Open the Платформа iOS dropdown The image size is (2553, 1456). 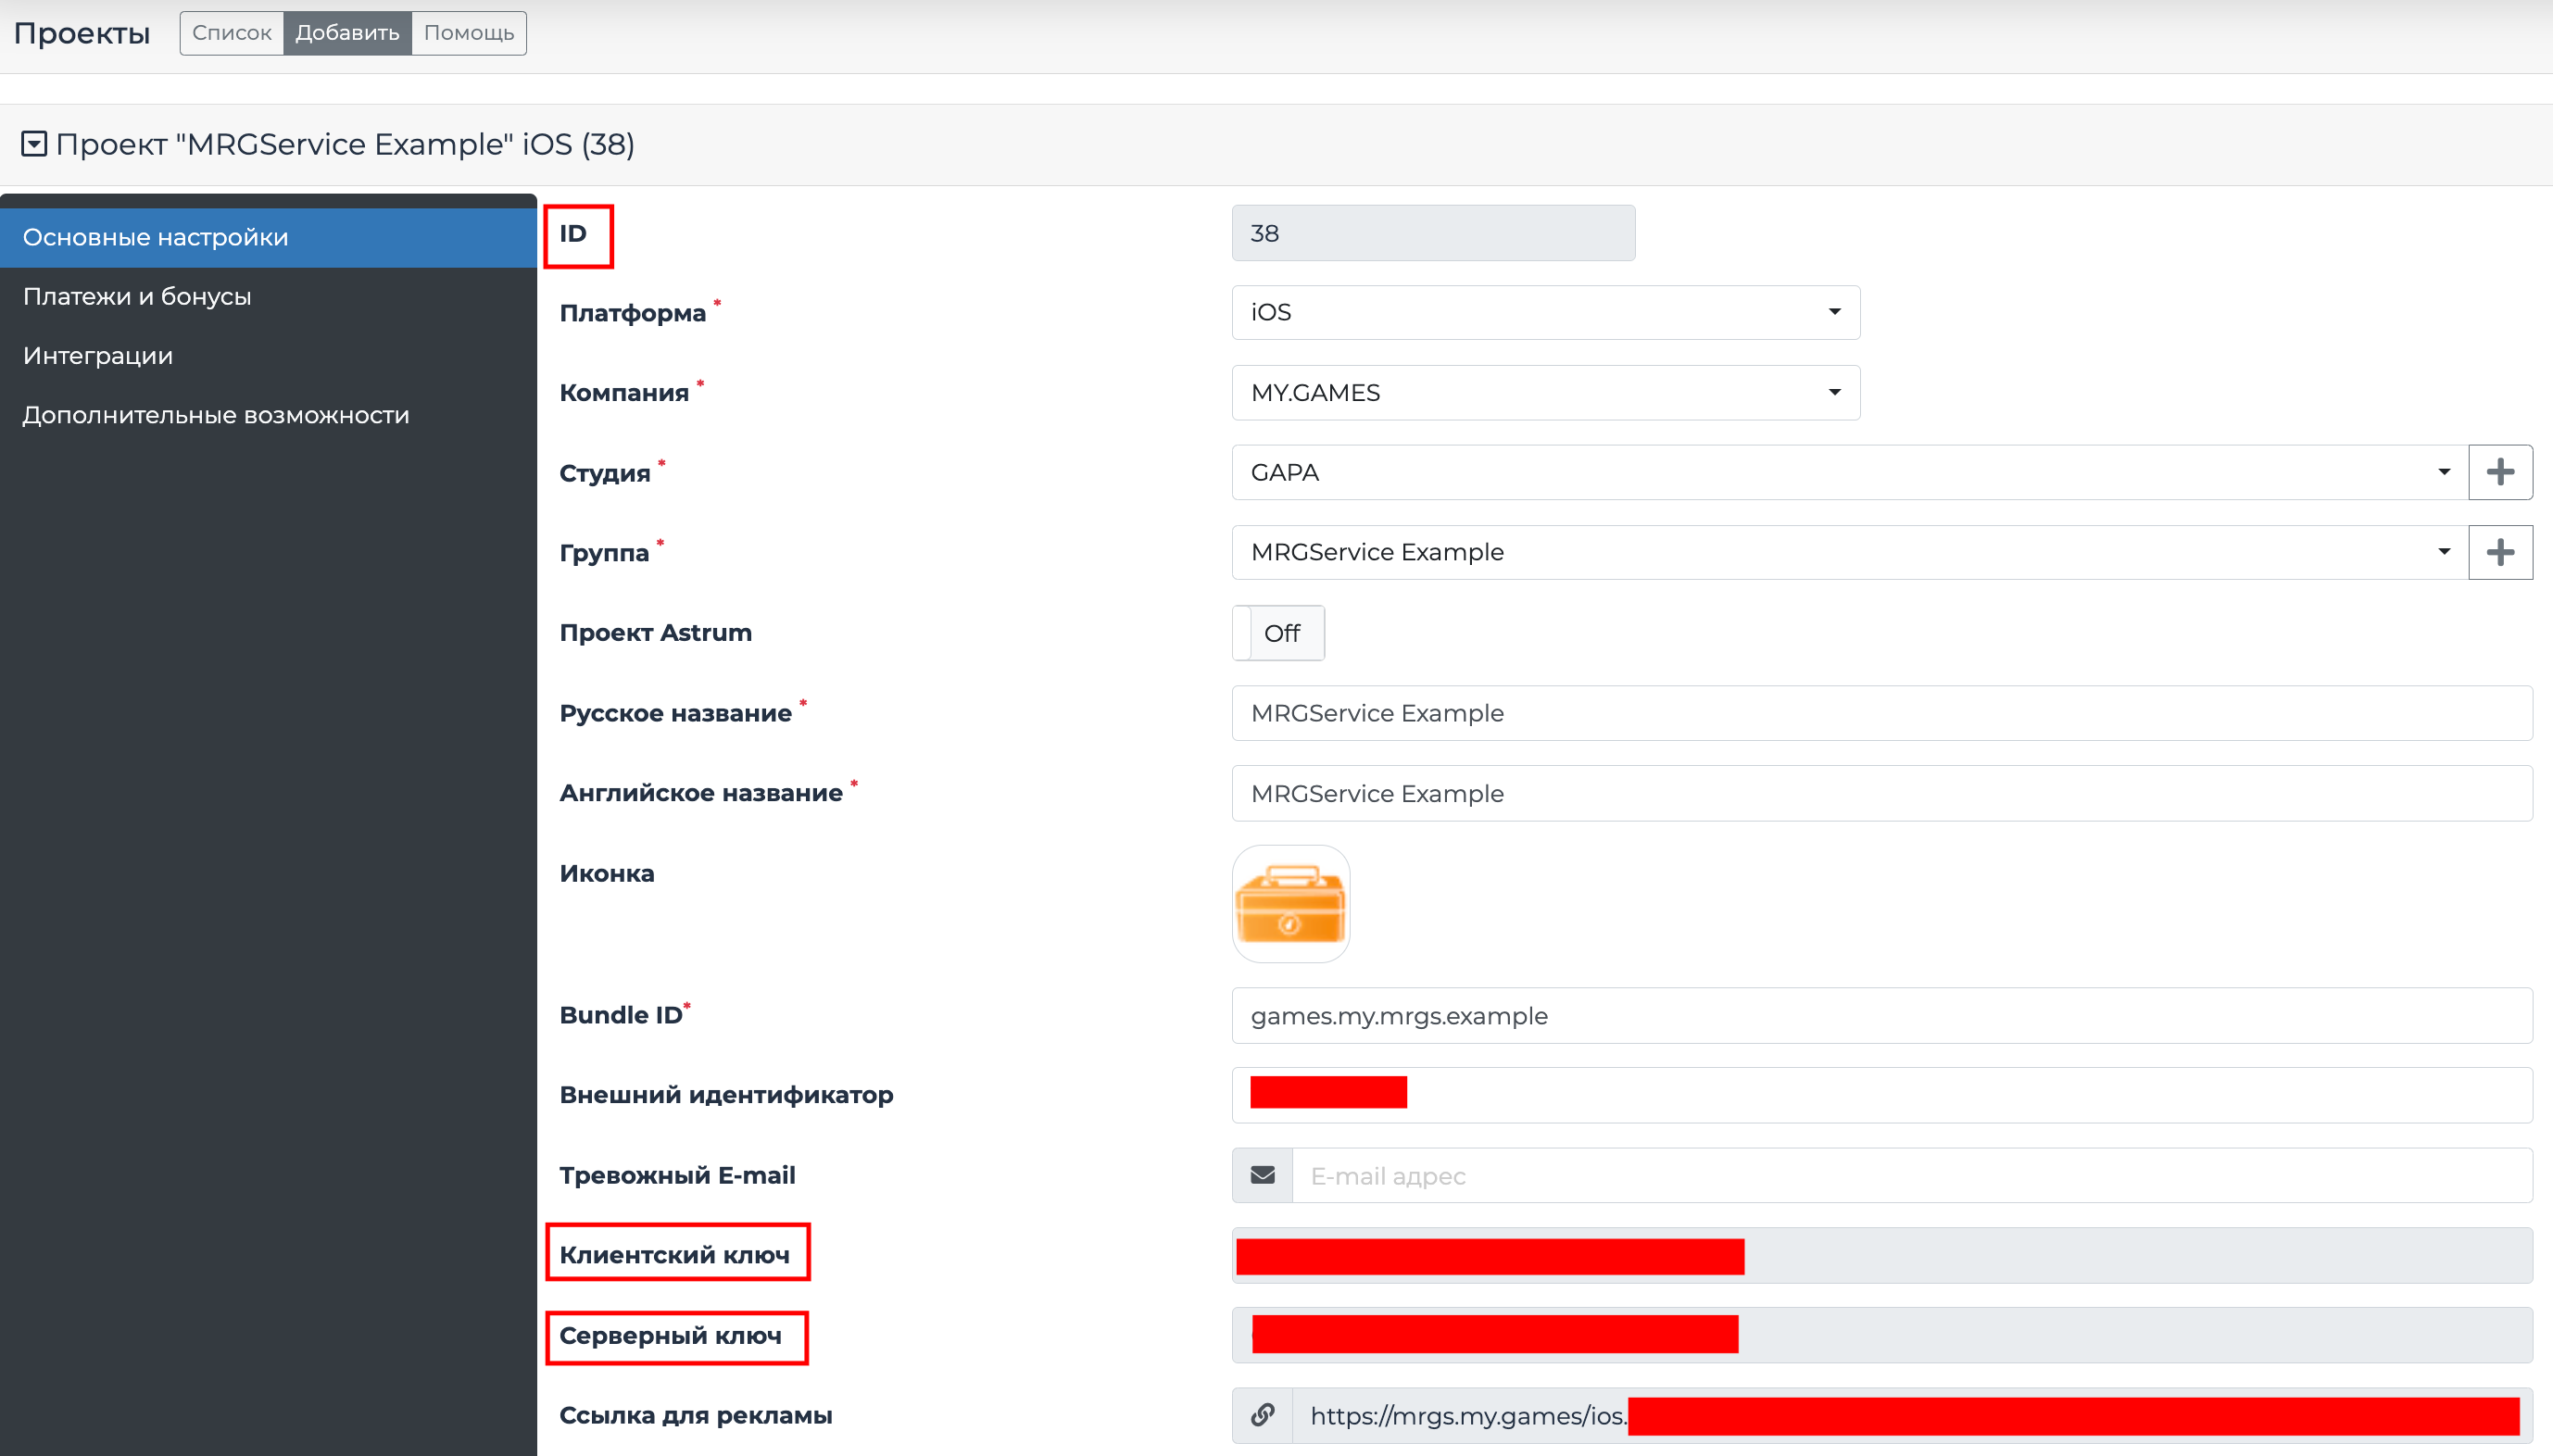point(1545,312)
